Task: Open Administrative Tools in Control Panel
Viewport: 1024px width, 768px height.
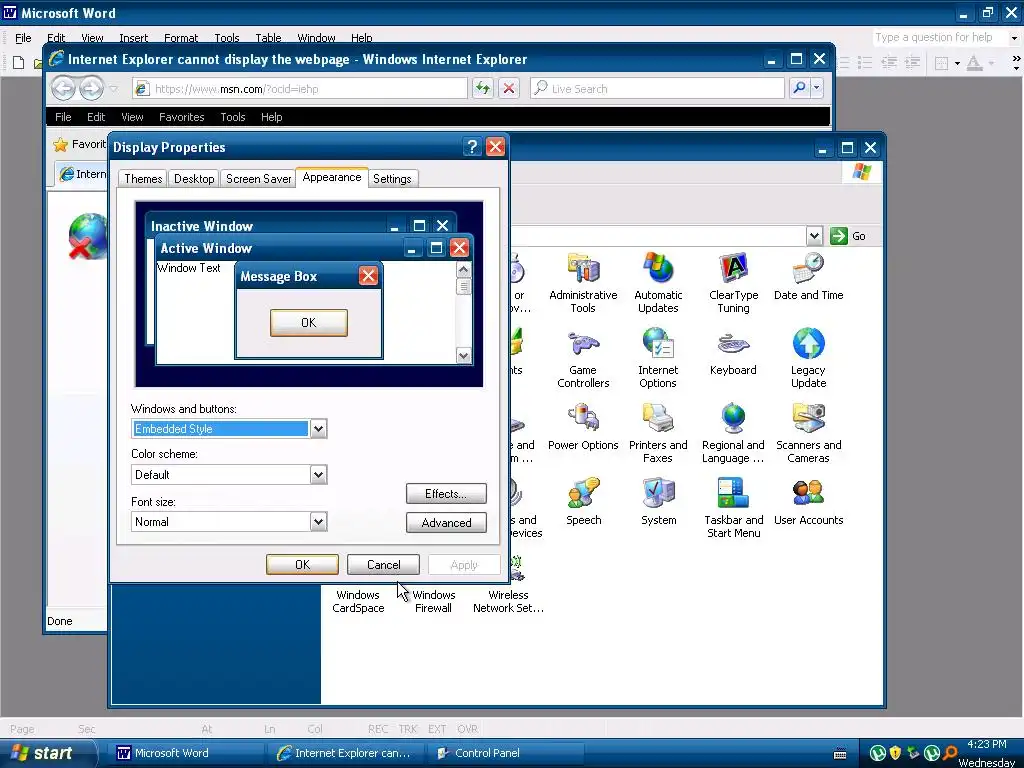Action: (x=583, y=283)
